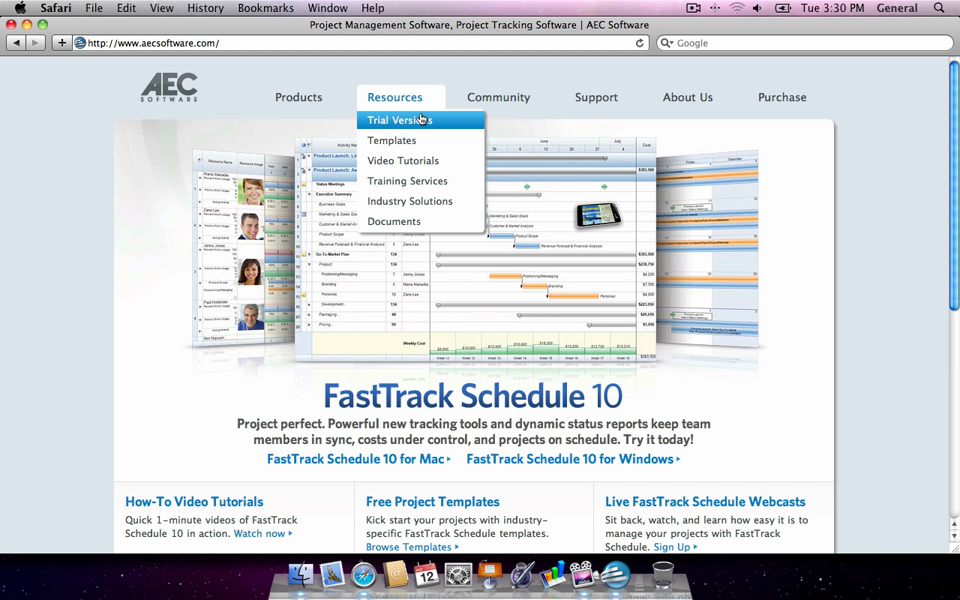This screenshot has height=600, width=960.
Task: Launch Numbers chart icon in Dock
Action: pyautogui.click(x=553, y=575)
